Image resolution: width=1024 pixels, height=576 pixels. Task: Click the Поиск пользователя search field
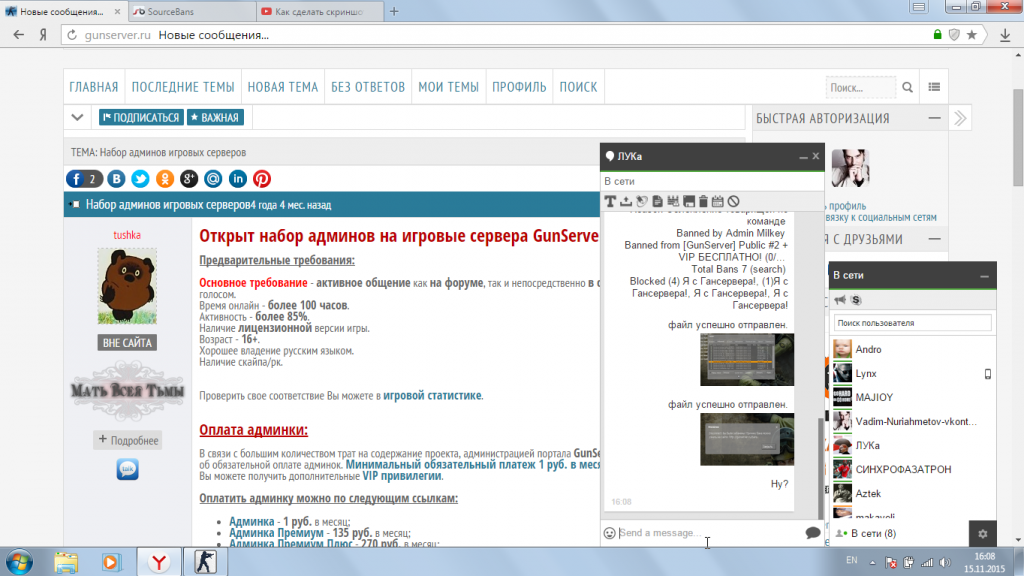pos(912,324)
